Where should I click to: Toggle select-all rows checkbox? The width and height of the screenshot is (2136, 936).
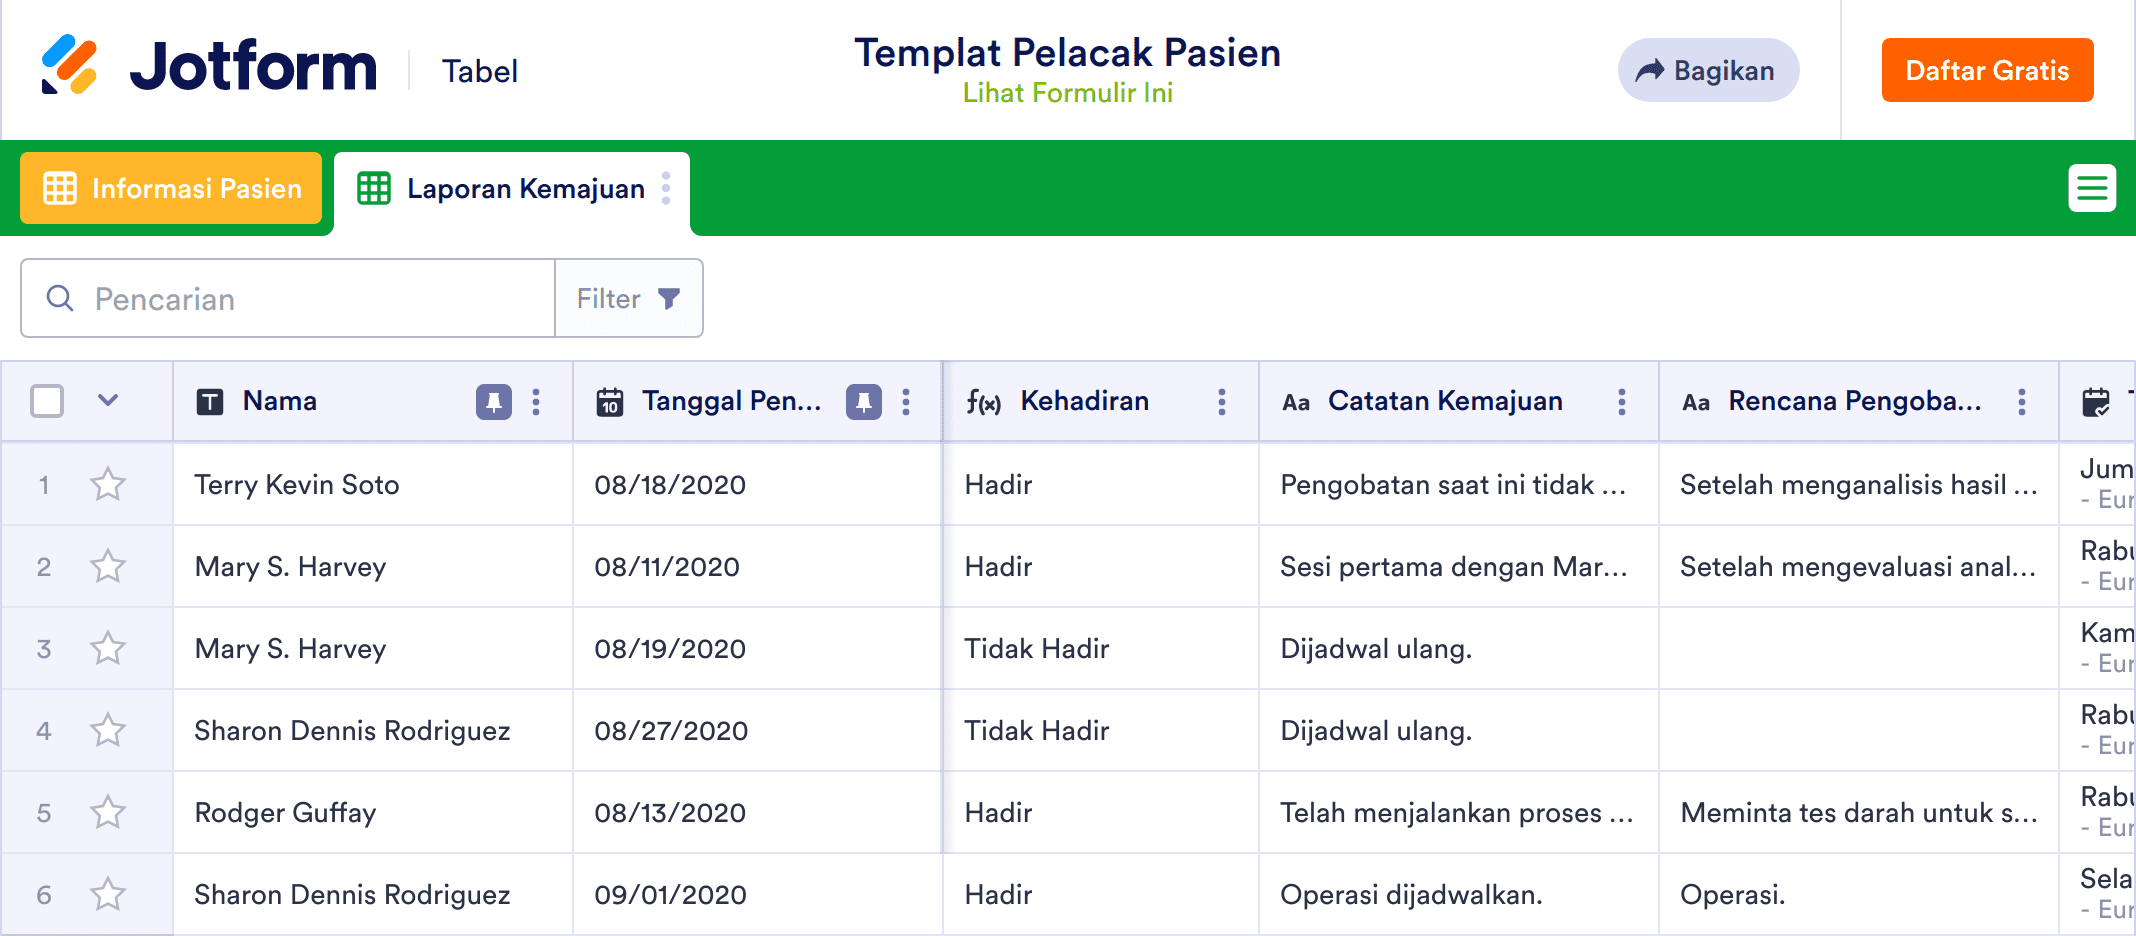click(47, 401)
